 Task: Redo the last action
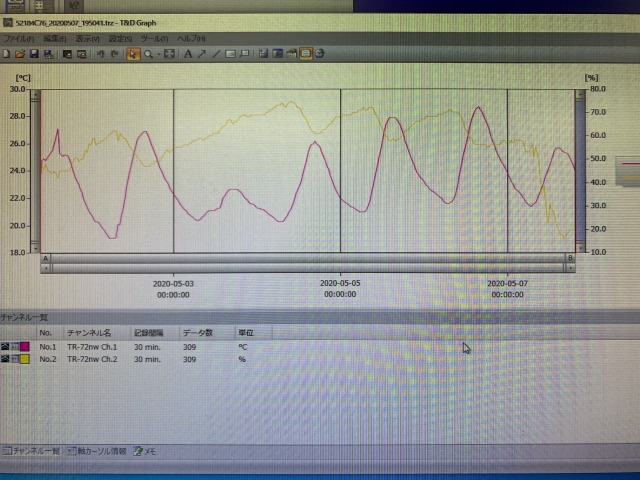(115, 54)
